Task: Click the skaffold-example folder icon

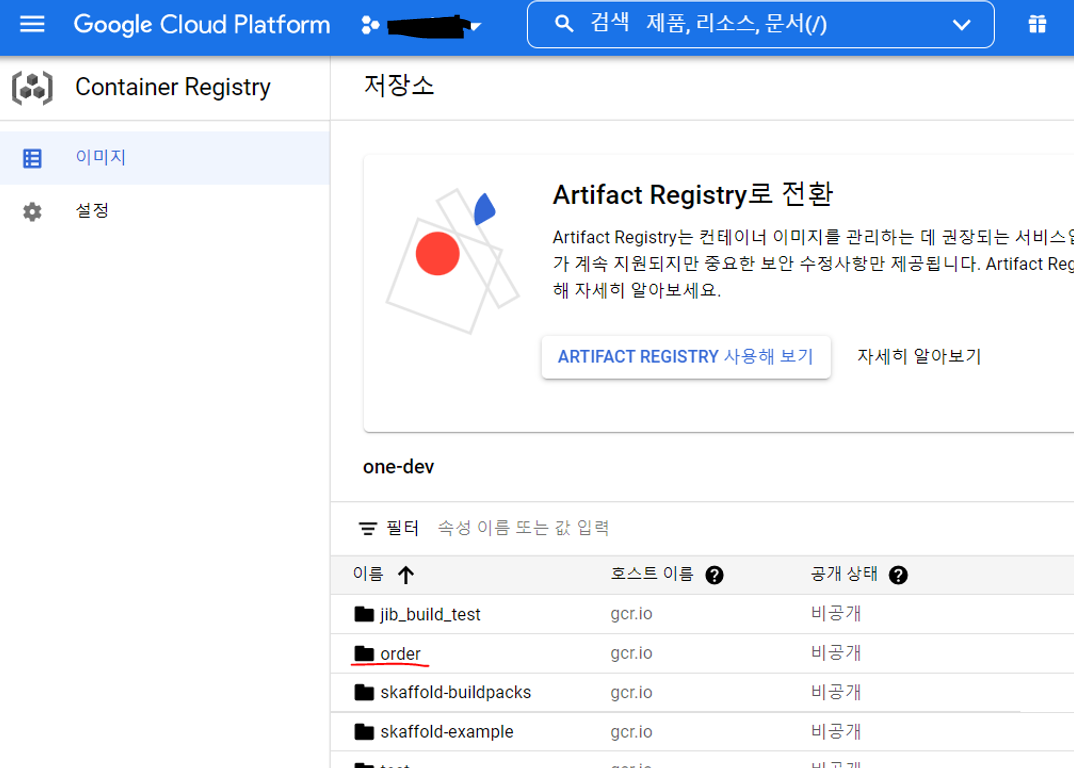Action: click(x=364, y=732)
